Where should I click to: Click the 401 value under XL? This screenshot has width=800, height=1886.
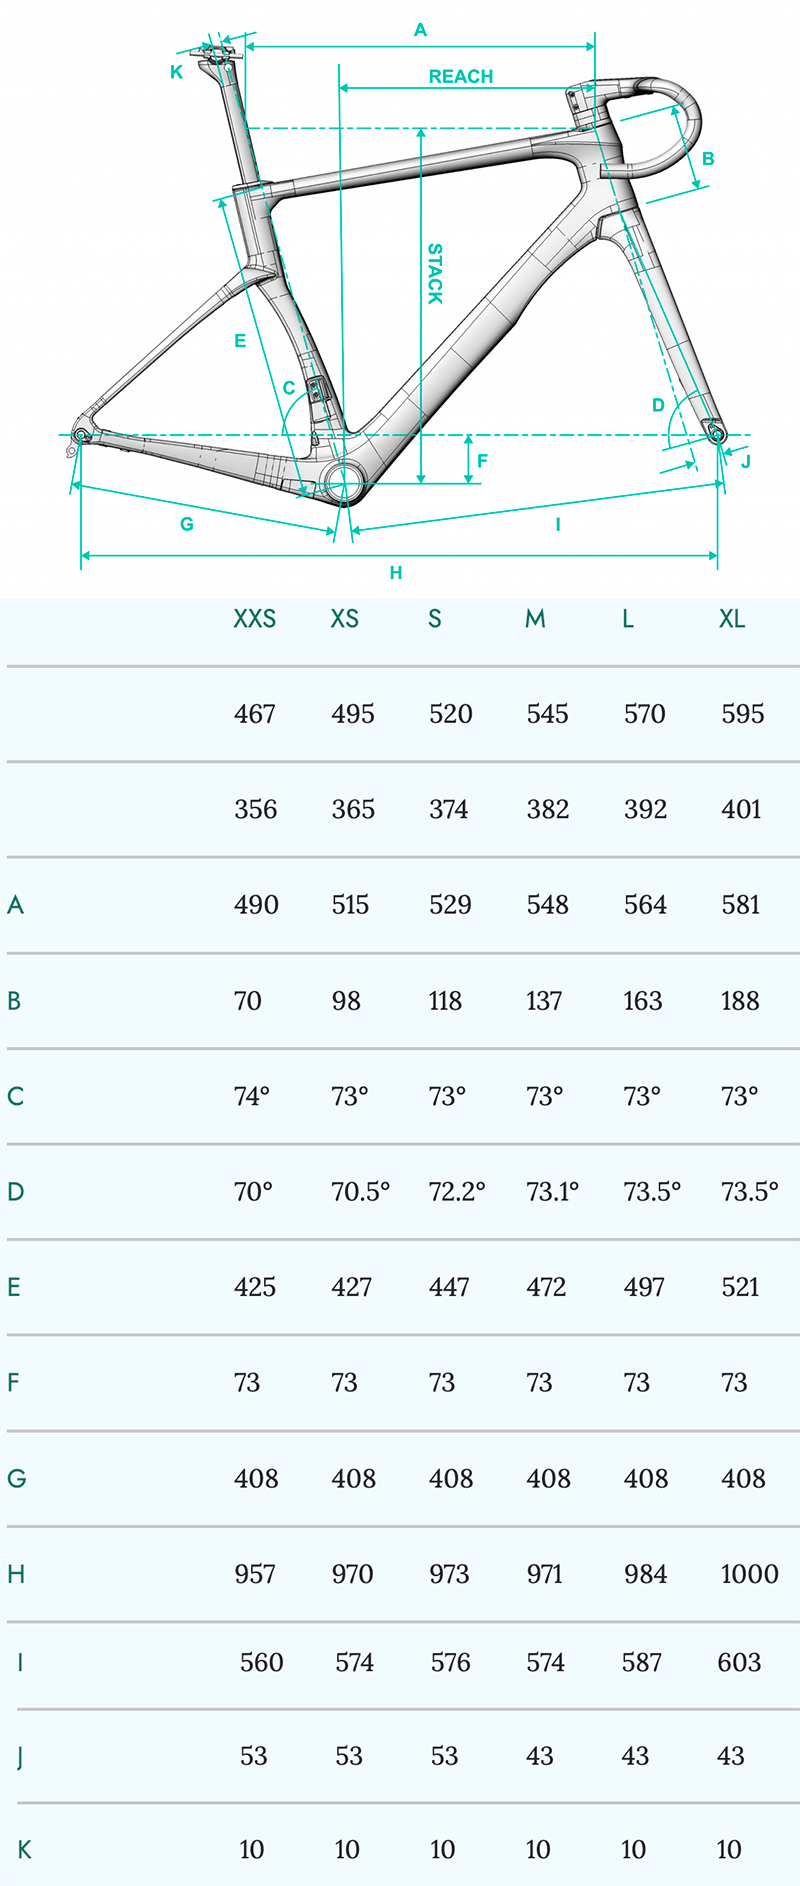coord(741,809)
